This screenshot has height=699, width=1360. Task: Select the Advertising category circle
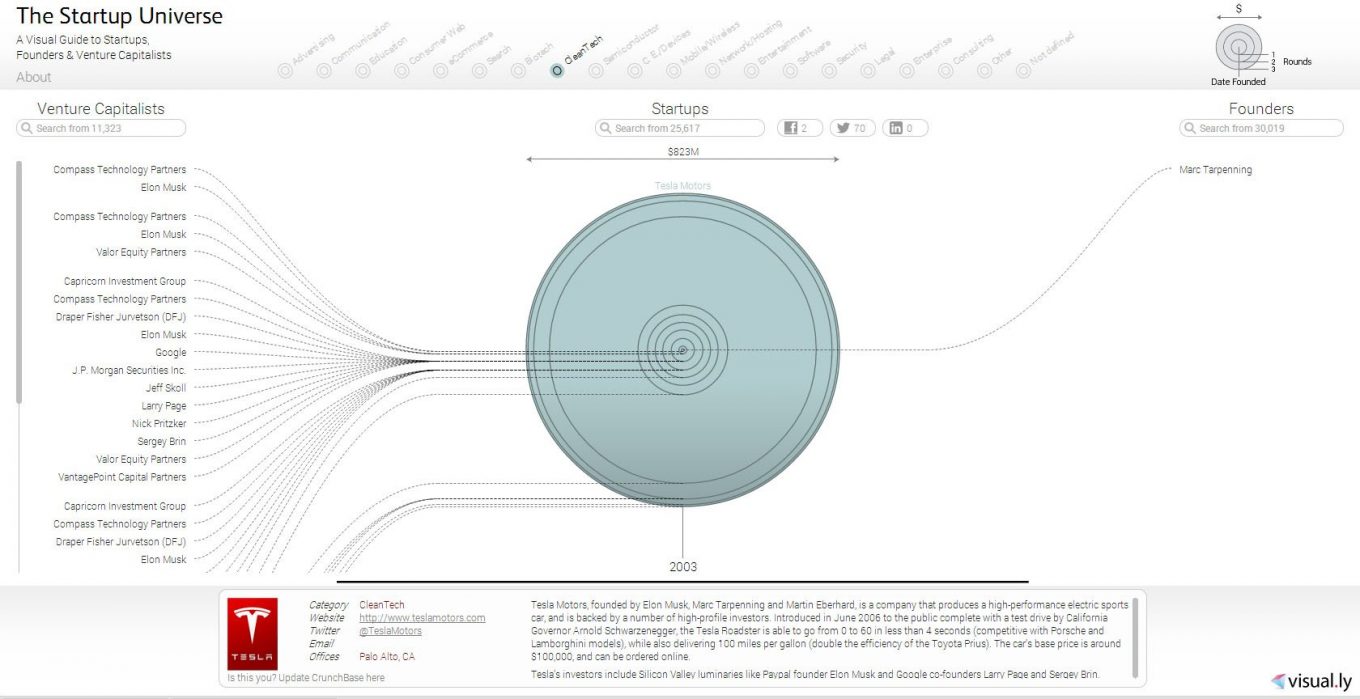(285, 71)
